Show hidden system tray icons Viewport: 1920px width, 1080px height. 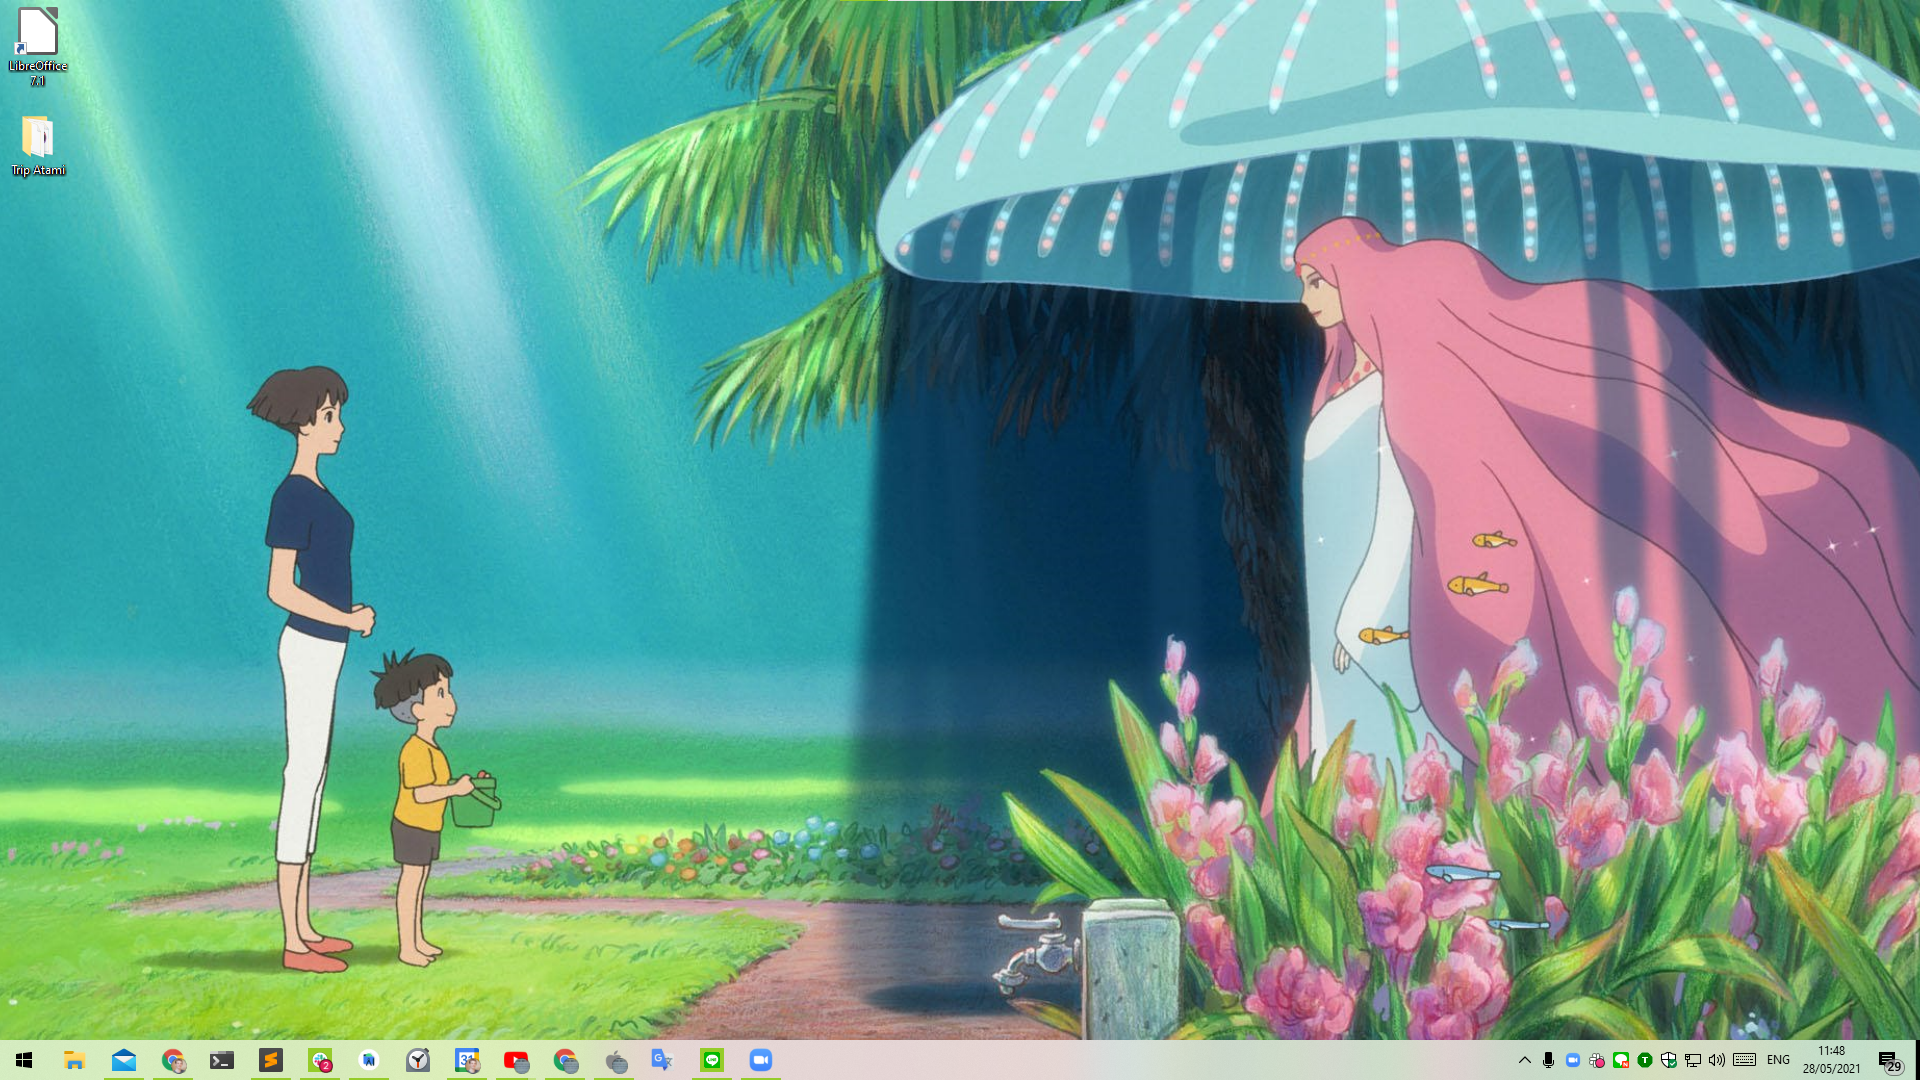coord(1524,1060)
